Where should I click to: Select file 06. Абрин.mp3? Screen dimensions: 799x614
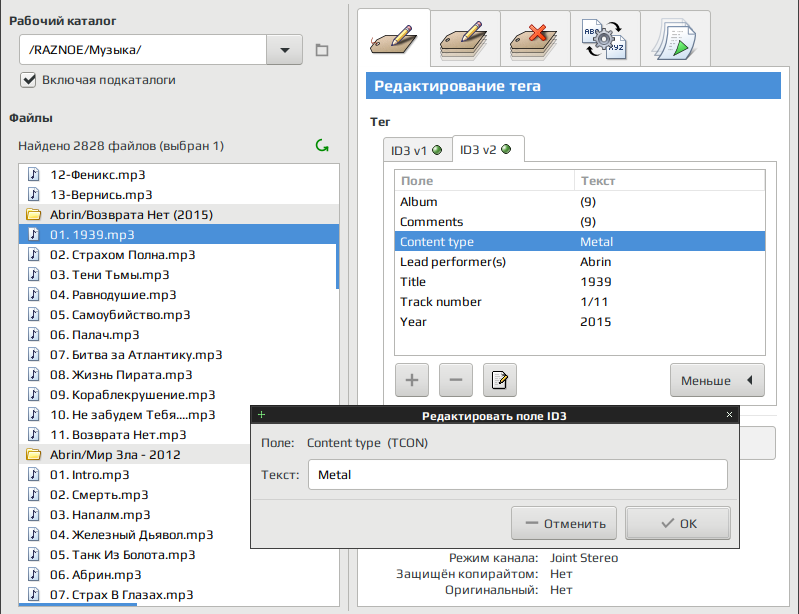(178, 575)
